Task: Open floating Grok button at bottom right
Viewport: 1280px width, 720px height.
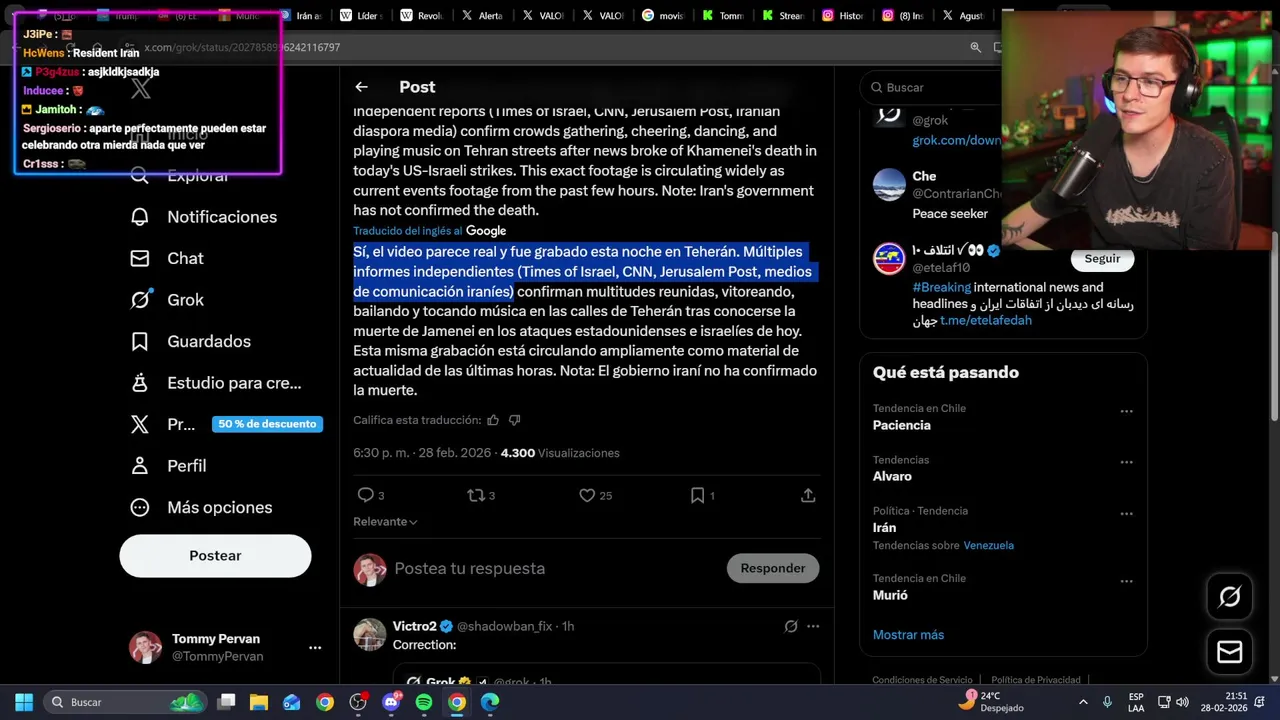Action: [x=1229, y=597]
